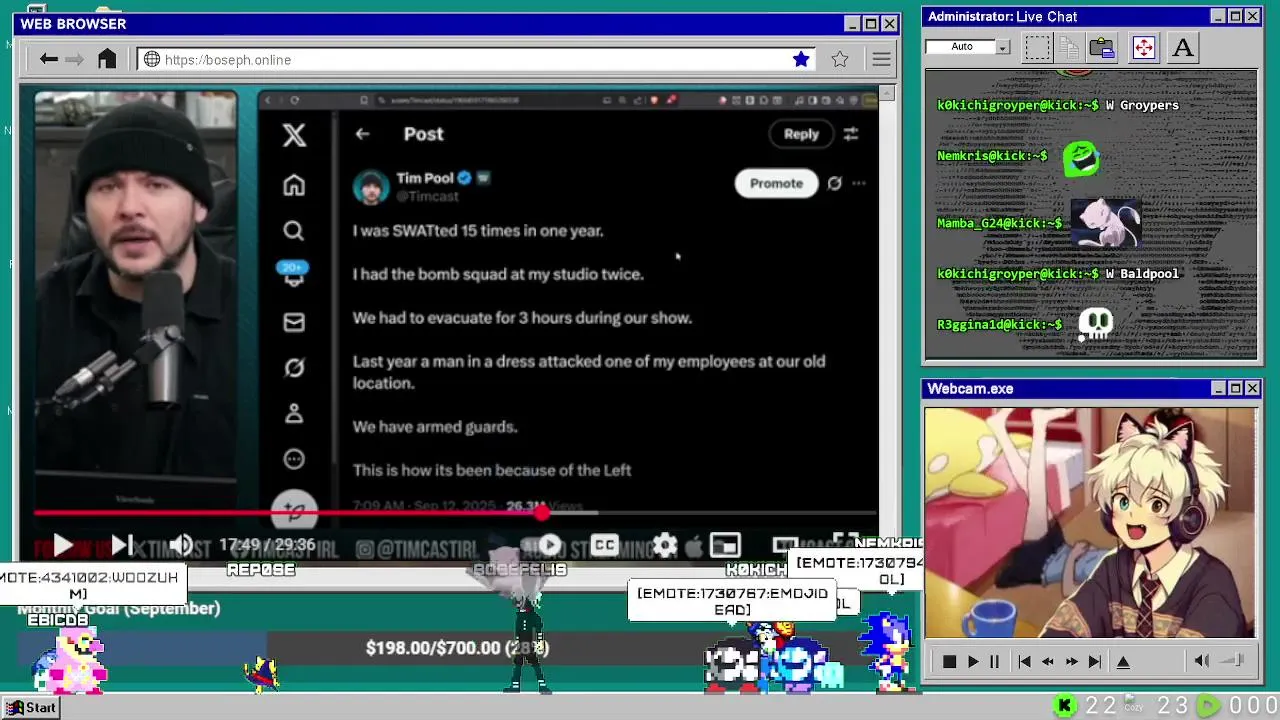Click Nemkris's green emote in chat
Screen dimensions: 1280x720
pos(1082,158)
